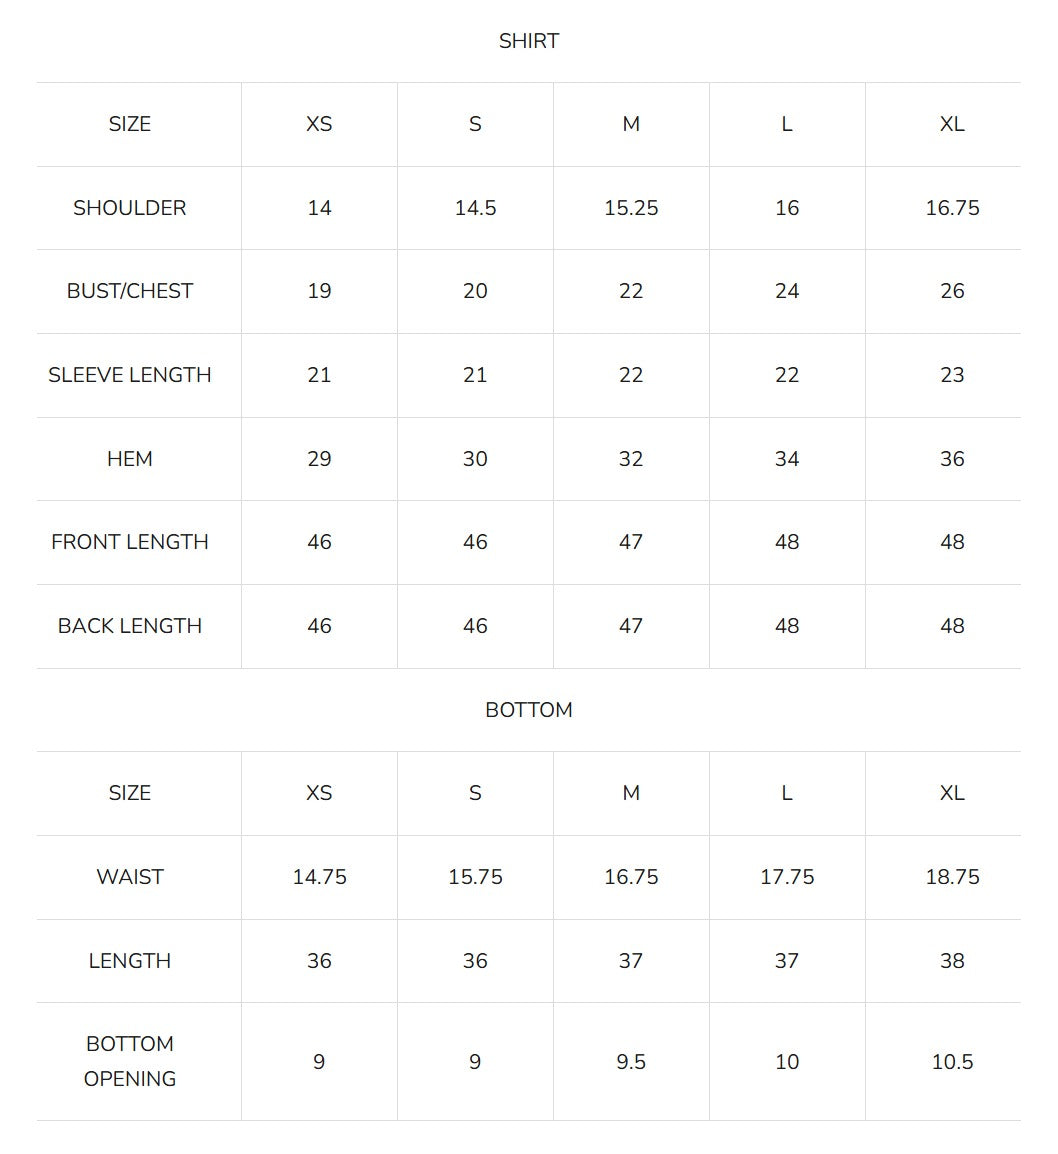Click the WAIST row label
1058x1154 pixels.
point(129,877)
